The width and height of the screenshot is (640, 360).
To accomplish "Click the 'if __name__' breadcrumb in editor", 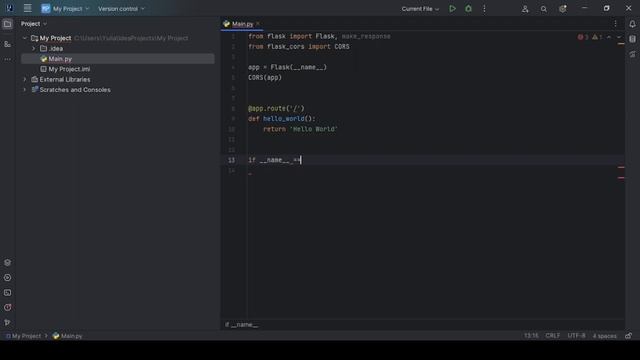I will (242, 324).
